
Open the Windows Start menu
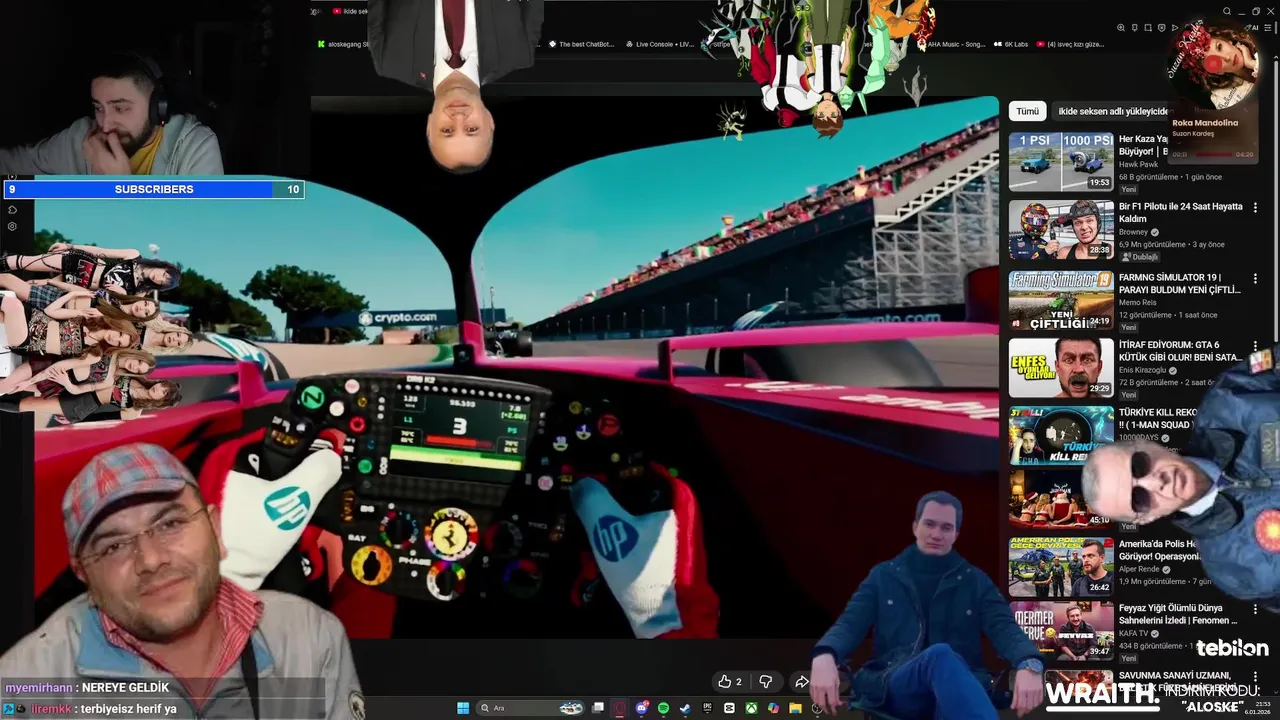click(463, 708)
